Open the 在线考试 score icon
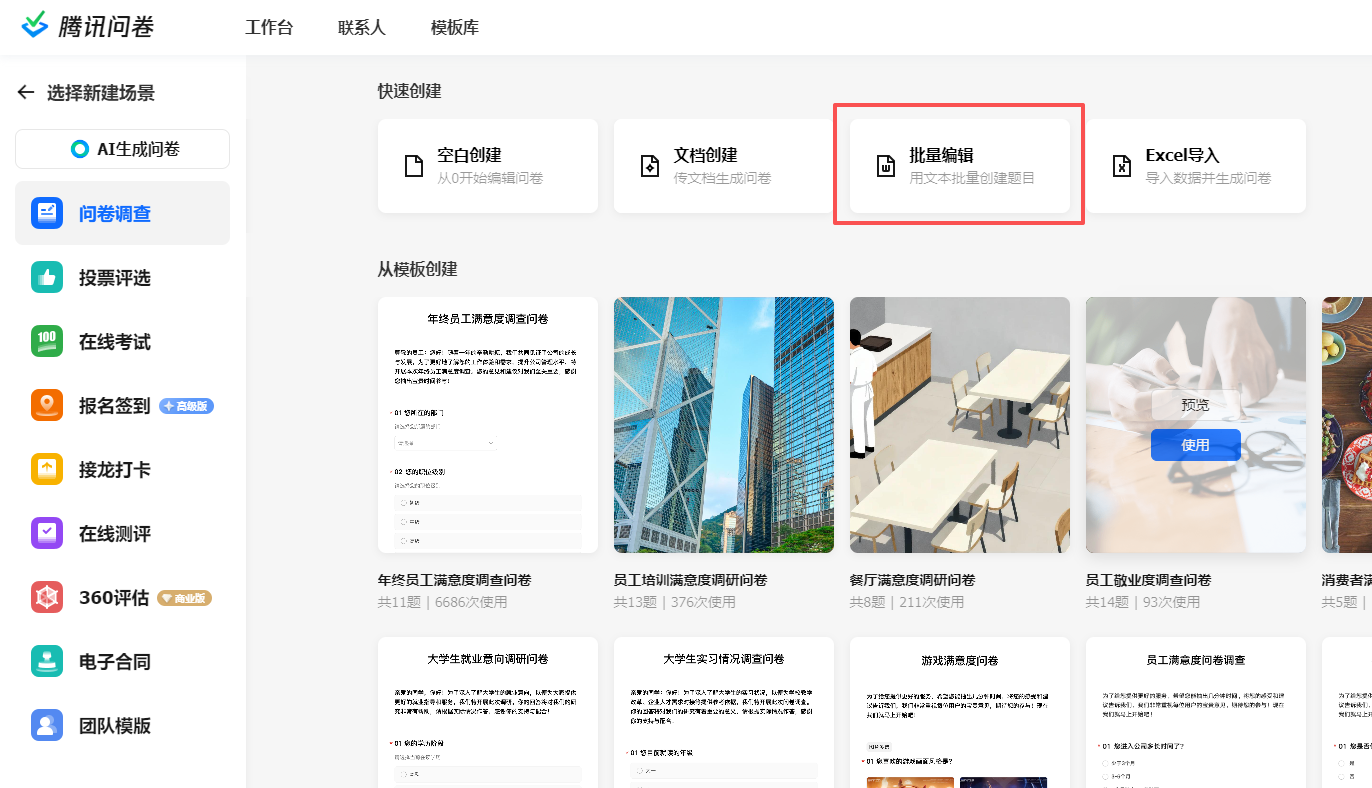 click(47, 342)
